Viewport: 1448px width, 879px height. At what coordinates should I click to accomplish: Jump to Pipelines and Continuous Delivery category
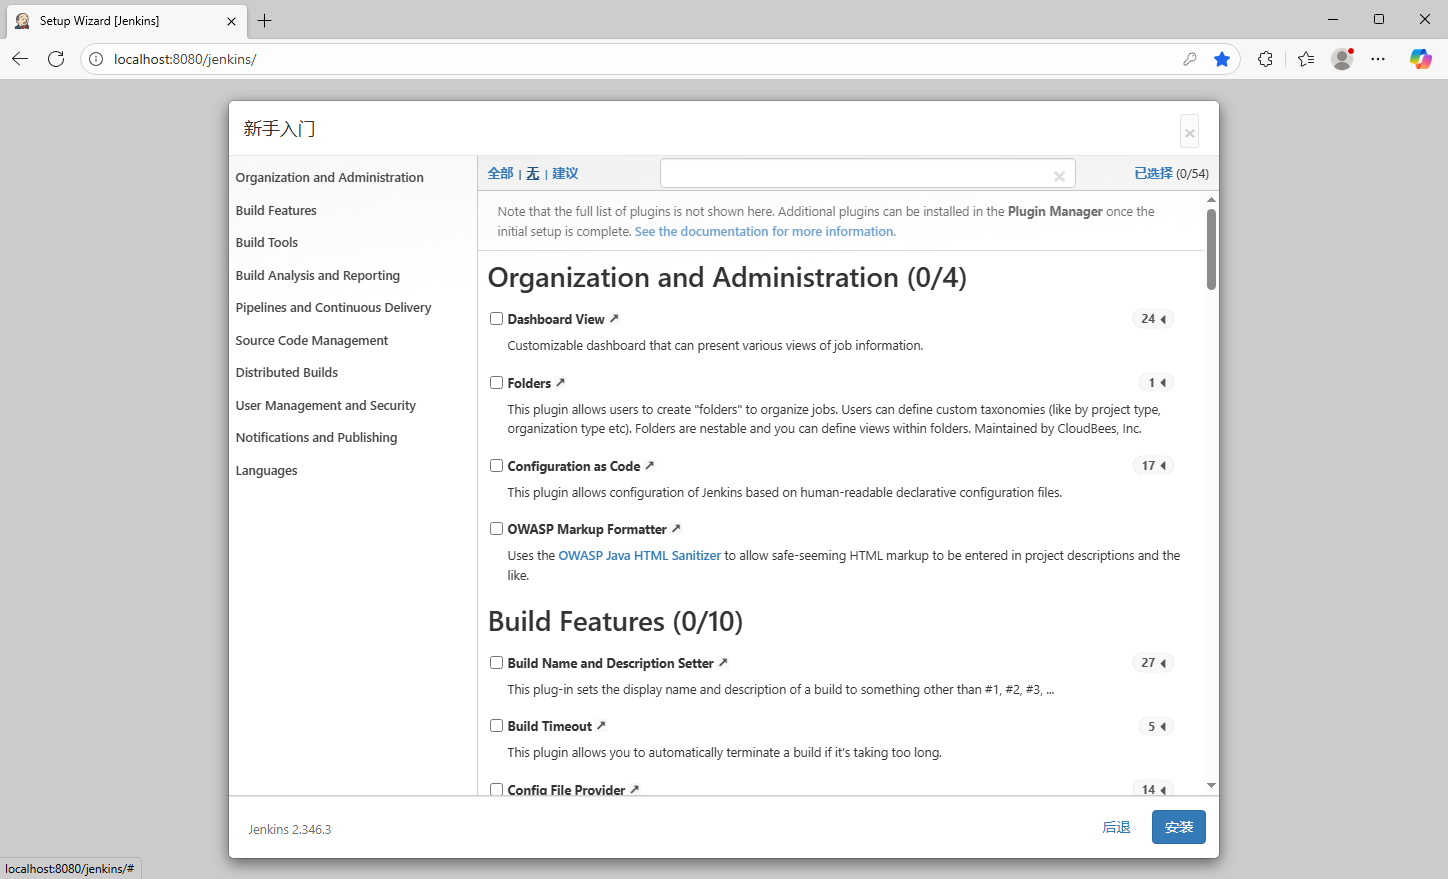(x=334, y=307)
